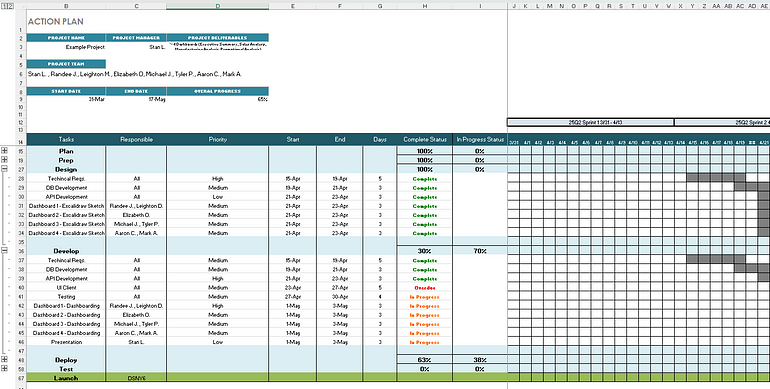
Task: Click the OVERALL PROGRESS header cell
Action: click(x=218, y=91)
